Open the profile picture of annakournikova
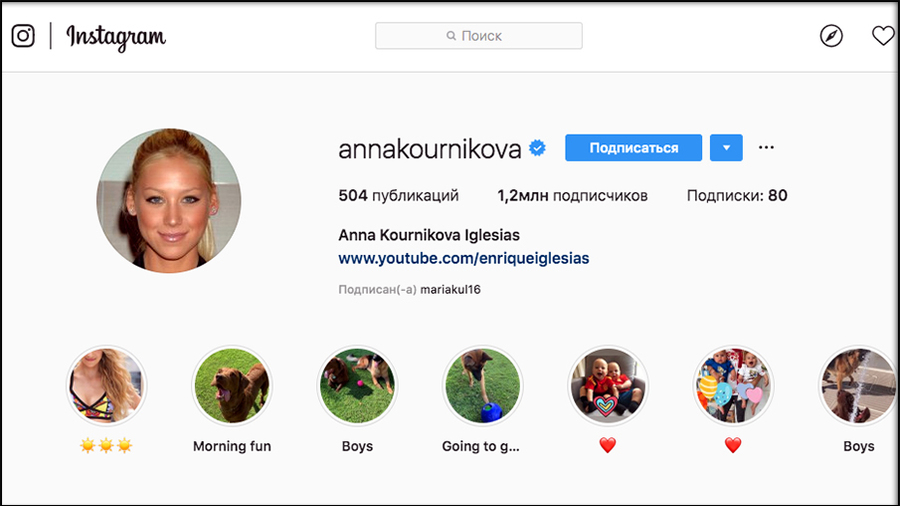900x506 pixels. pos(169,200)
